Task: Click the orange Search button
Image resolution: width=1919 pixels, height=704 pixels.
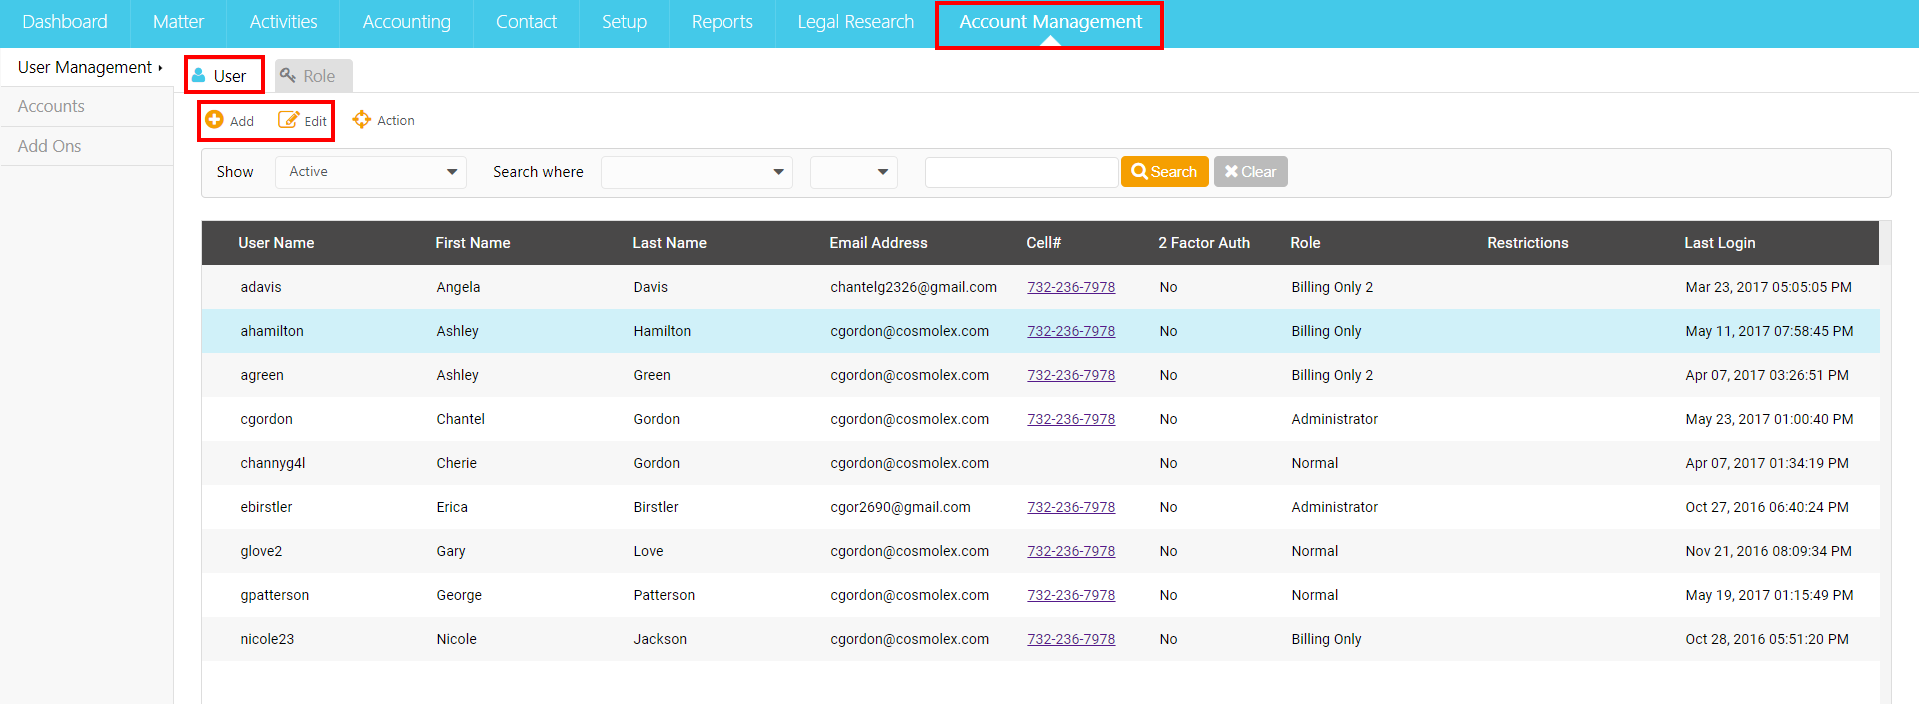Action: (x=1164, y=172)
